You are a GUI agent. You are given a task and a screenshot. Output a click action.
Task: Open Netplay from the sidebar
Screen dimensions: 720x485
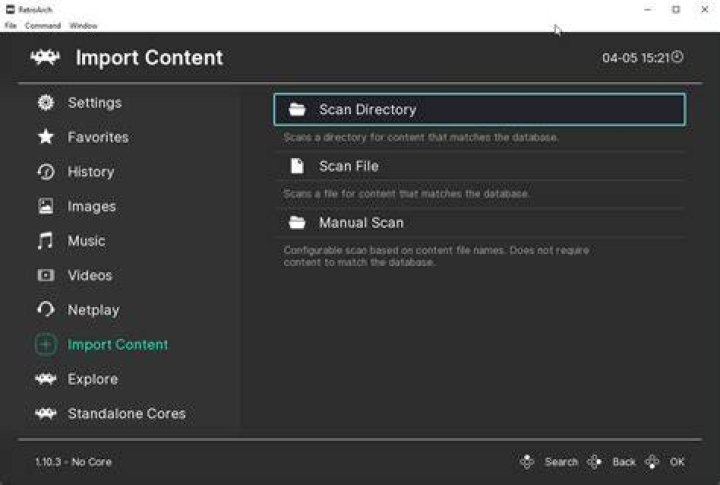click(94, 310)
